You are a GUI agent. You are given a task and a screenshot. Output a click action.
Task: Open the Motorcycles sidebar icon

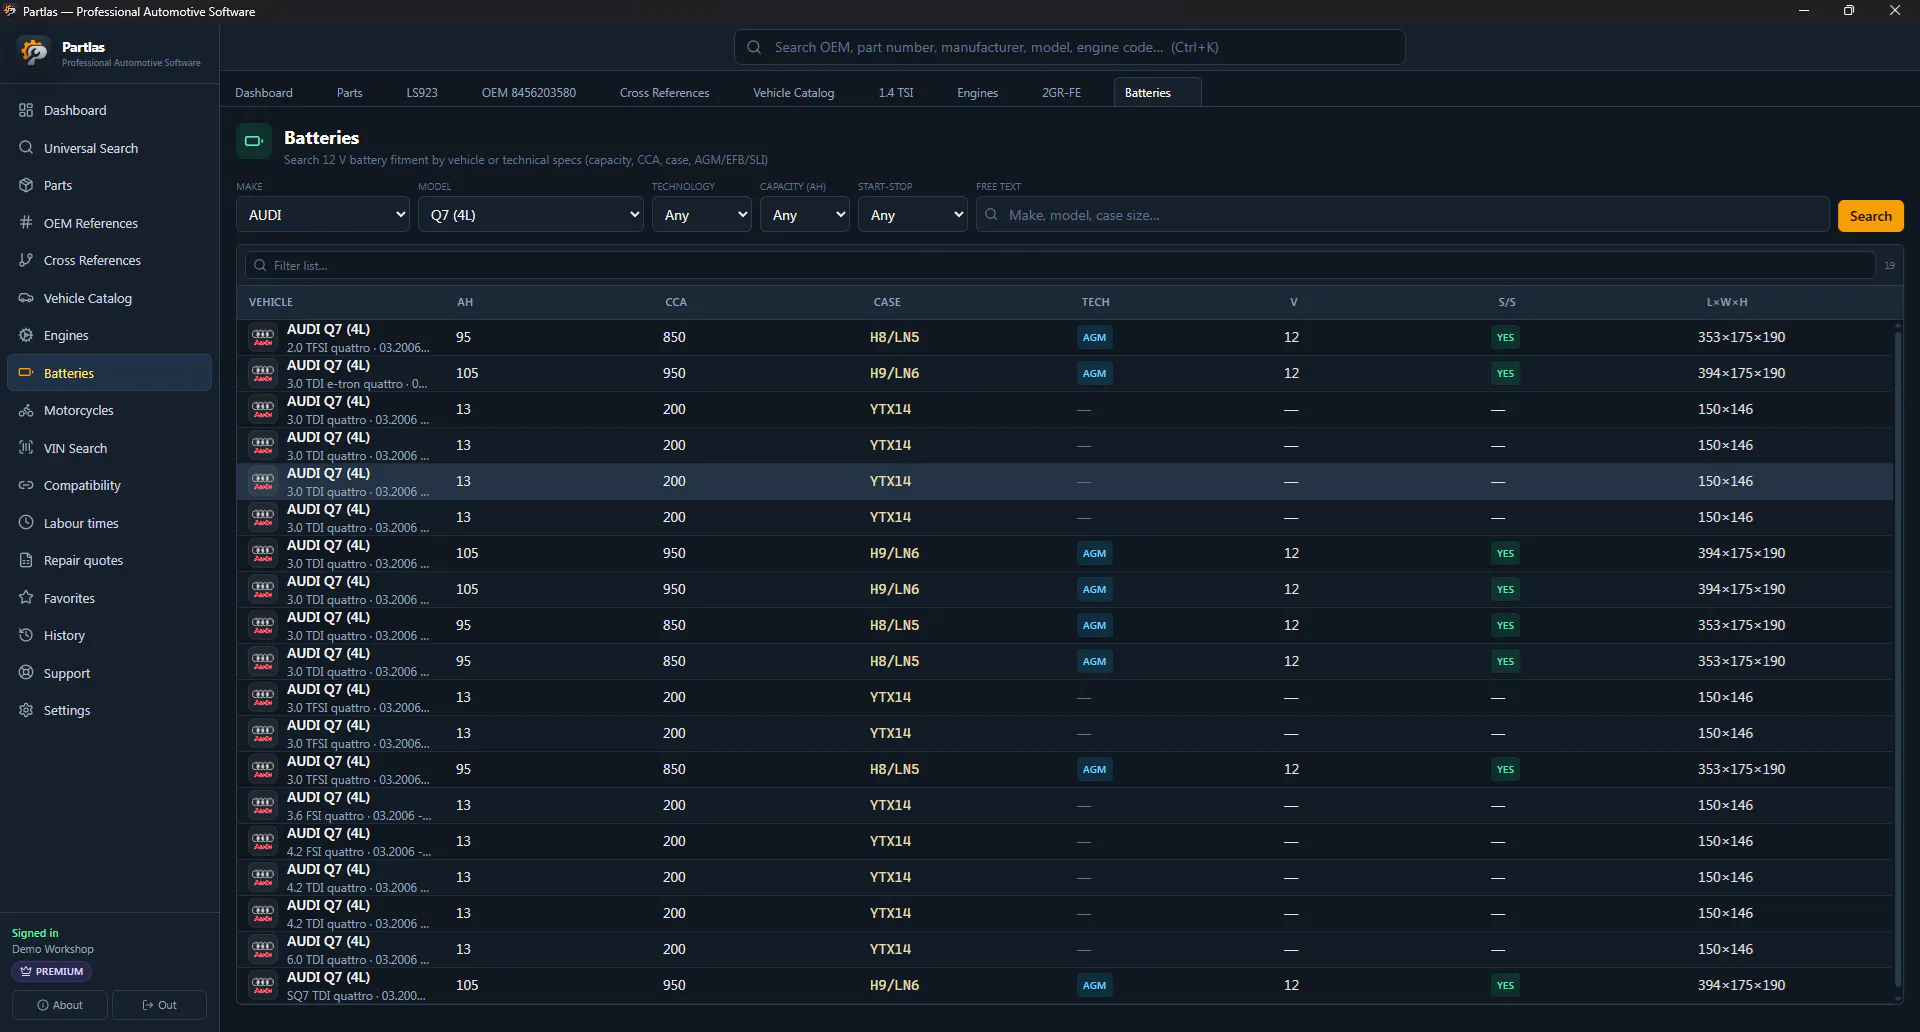(26, 411)
